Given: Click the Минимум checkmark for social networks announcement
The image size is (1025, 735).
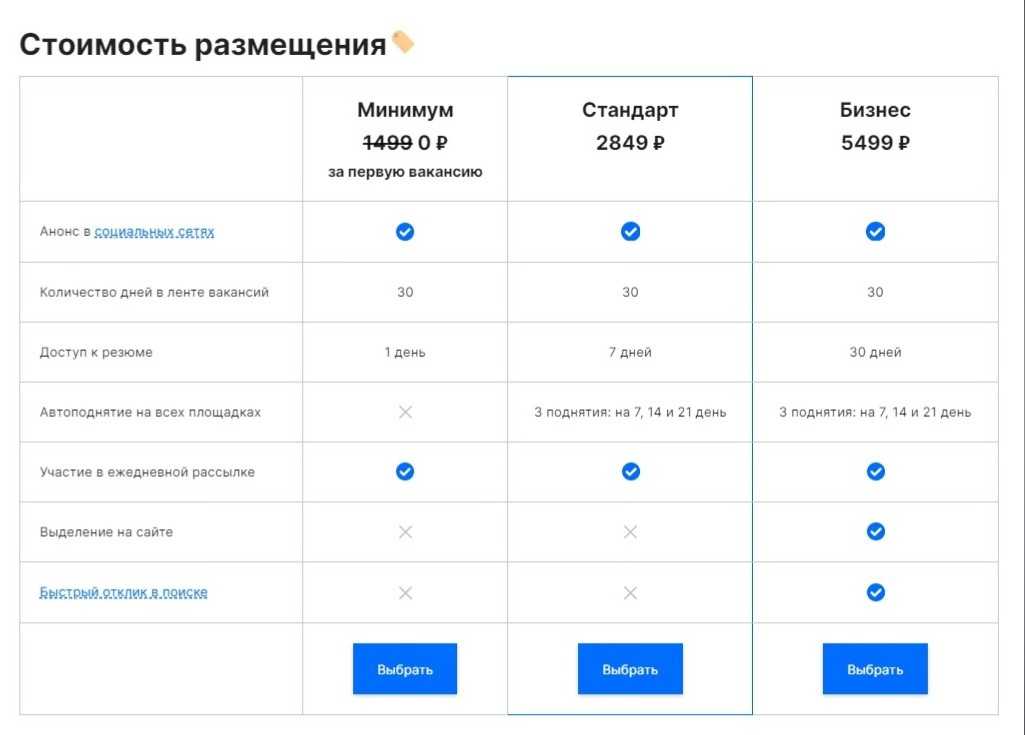Looking at the screenshot, I should (405, 232).
